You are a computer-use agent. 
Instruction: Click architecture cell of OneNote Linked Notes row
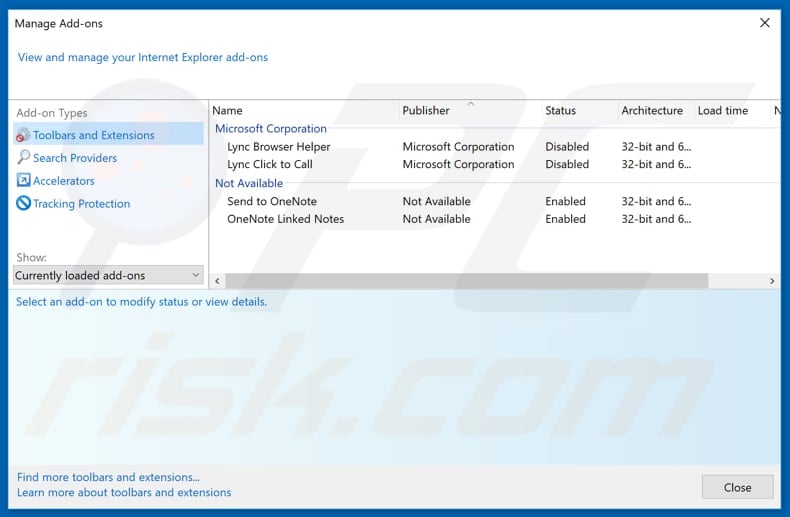(x=656, y=219)
